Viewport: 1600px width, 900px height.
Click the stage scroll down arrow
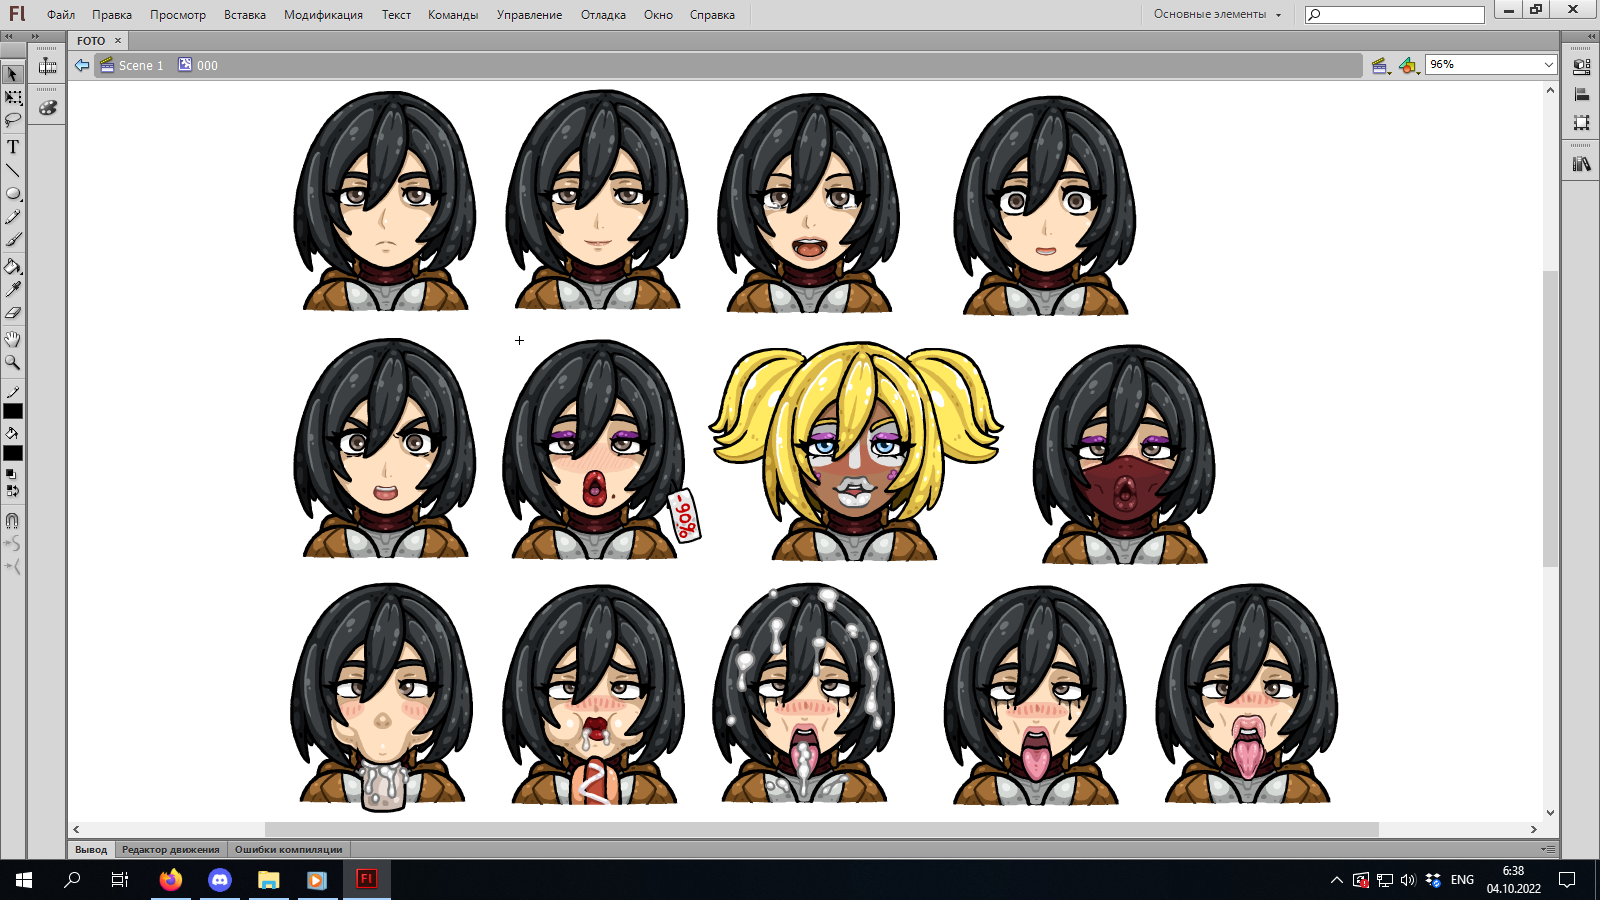pyautogui.click(x=1550, y=813)
